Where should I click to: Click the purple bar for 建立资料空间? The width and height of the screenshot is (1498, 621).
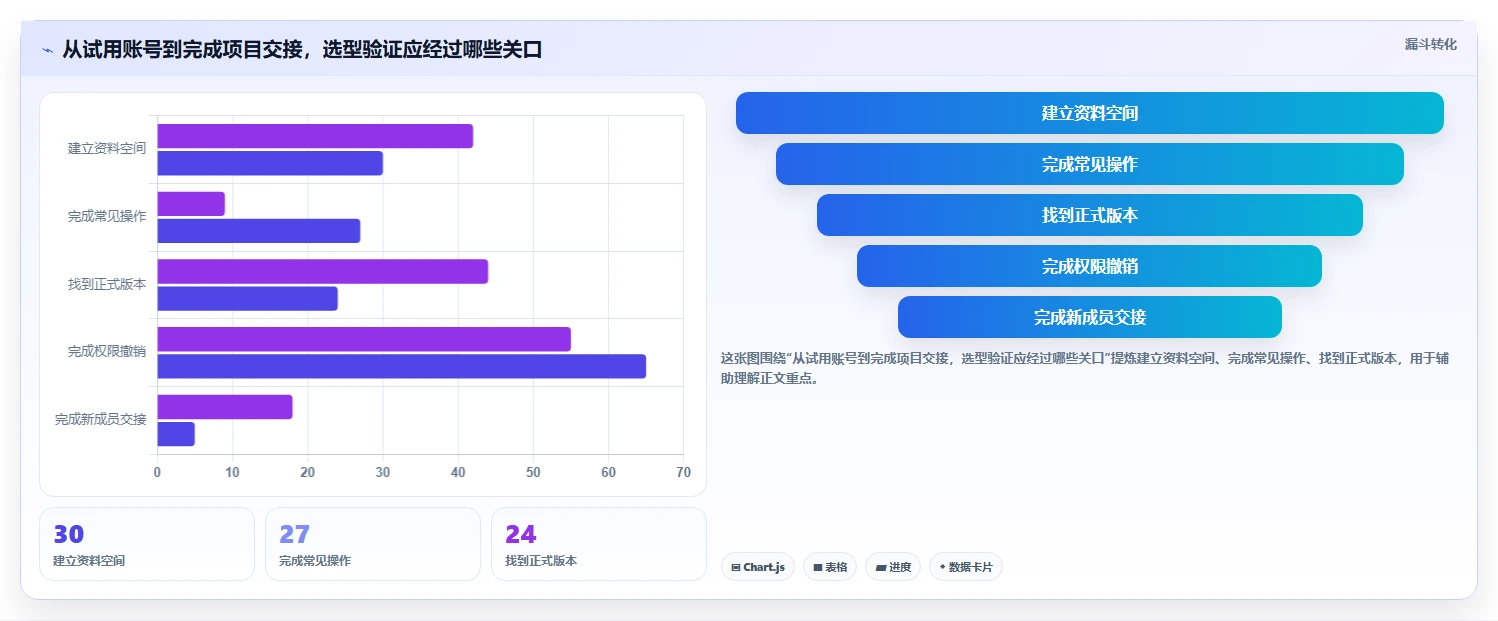[315, 136]
